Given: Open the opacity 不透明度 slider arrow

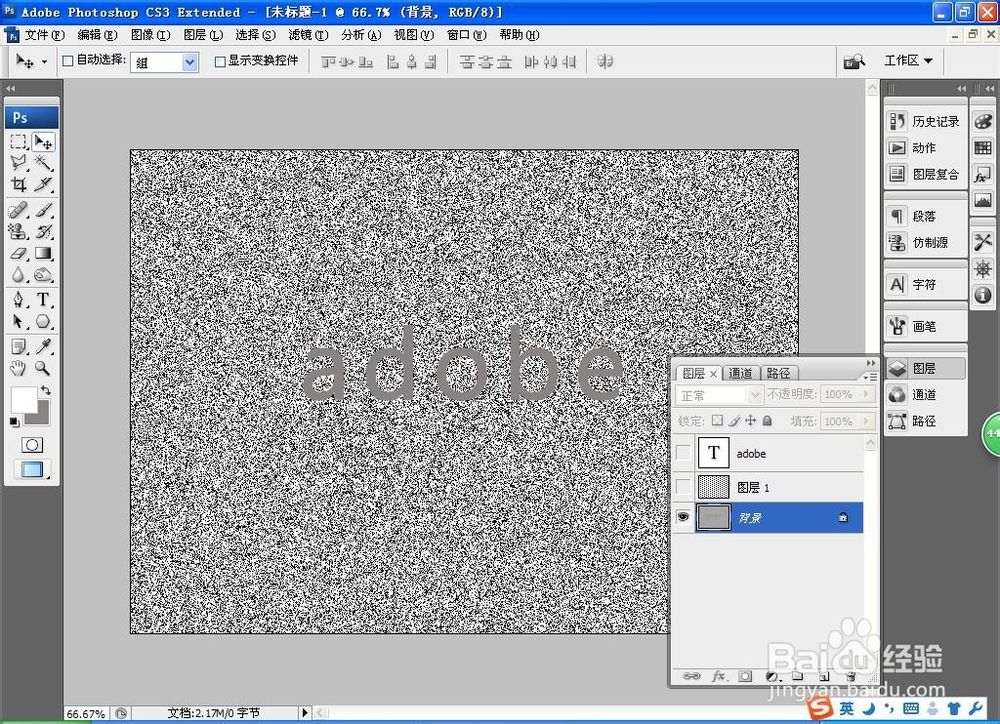Looking at the screenshot, I should [x=866, y=394].
